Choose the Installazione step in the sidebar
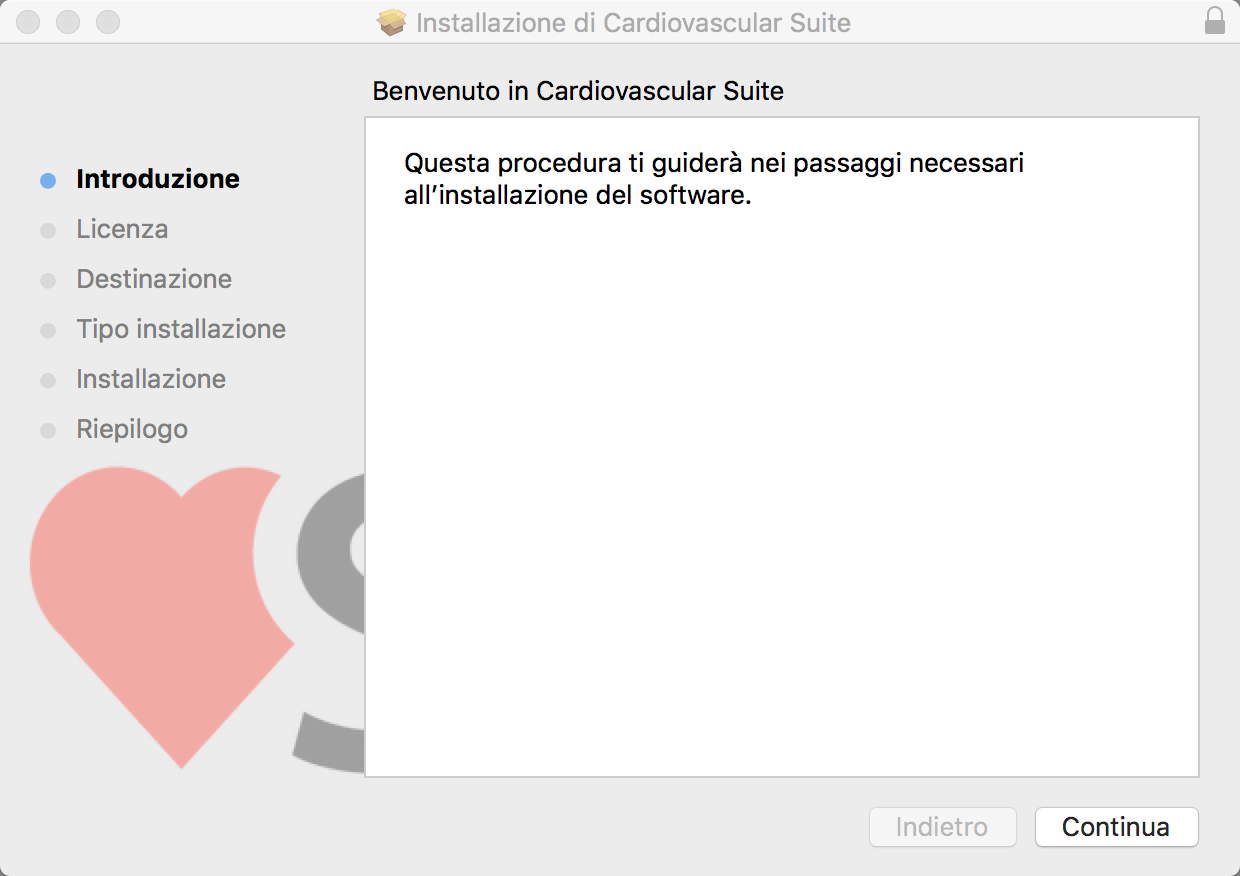 151,379
